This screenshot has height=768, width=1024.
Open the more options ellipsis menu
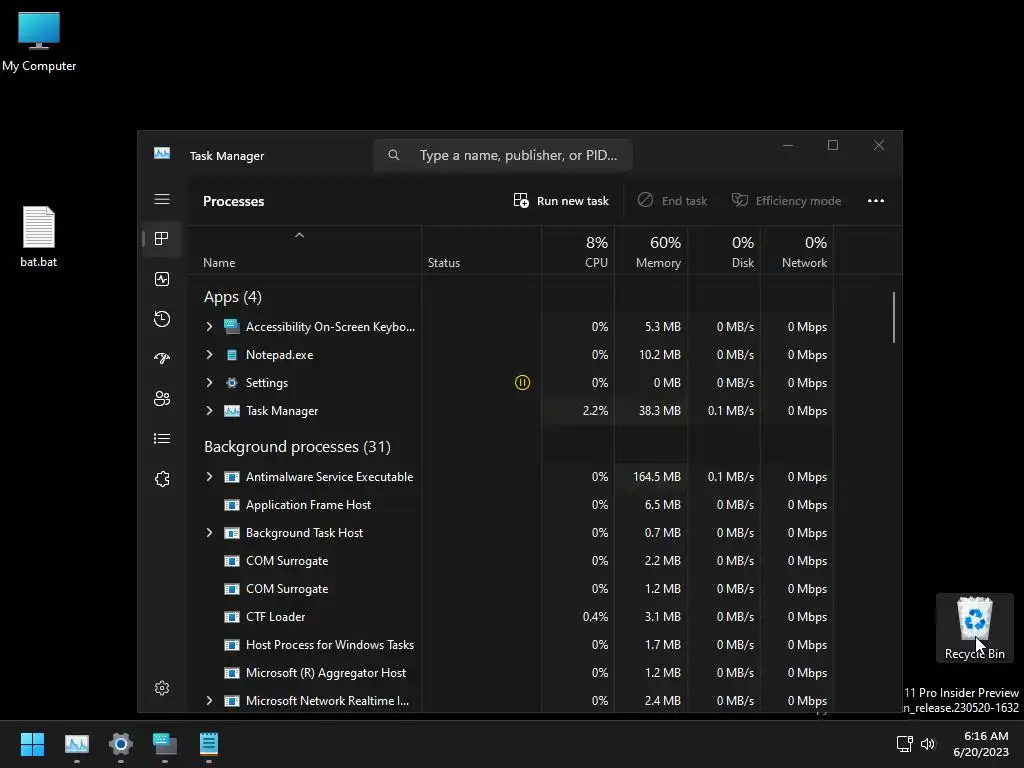pos(876,200)
